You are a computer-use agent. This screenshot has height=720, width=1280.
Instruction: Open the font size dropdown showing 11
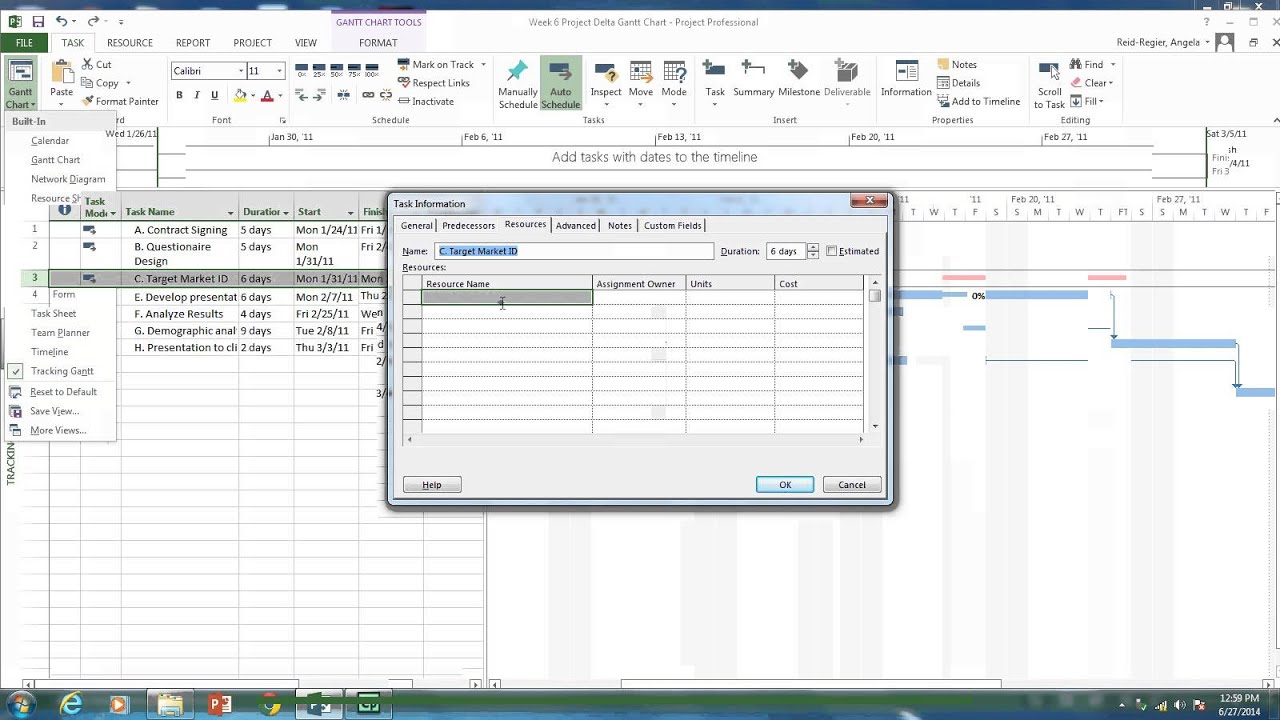[x=279, y=71]
